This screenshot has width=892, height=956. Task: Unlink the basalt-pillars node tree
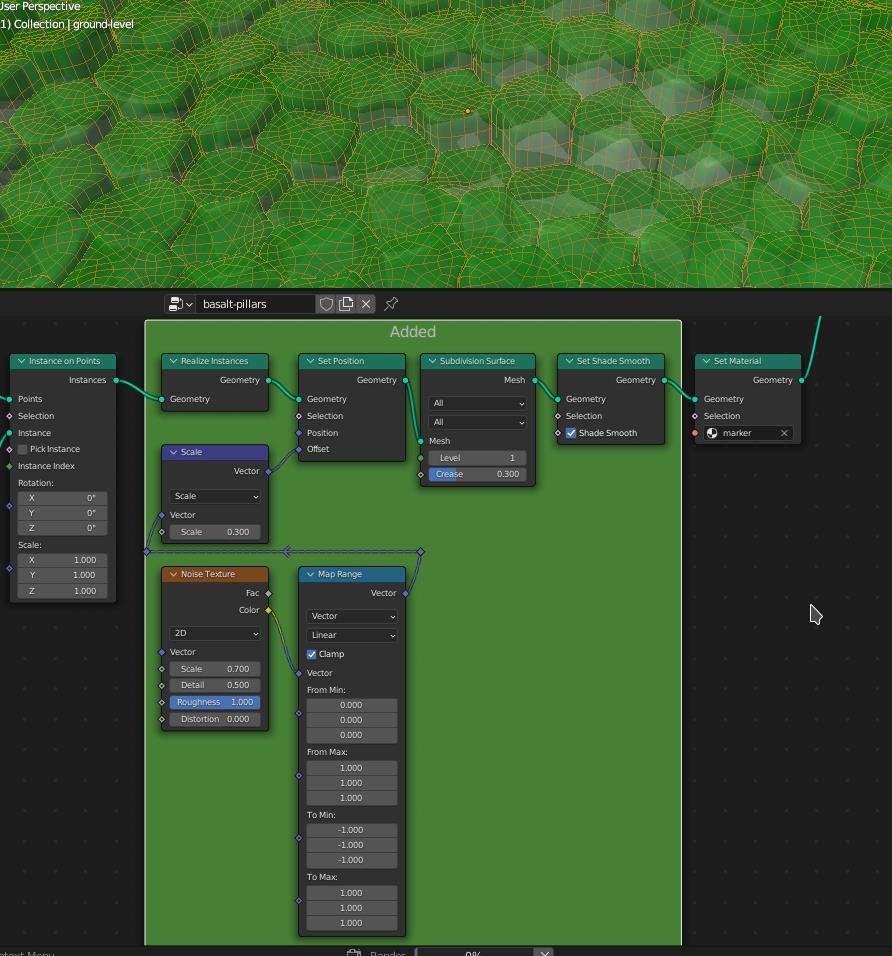(x=366, y=304)
